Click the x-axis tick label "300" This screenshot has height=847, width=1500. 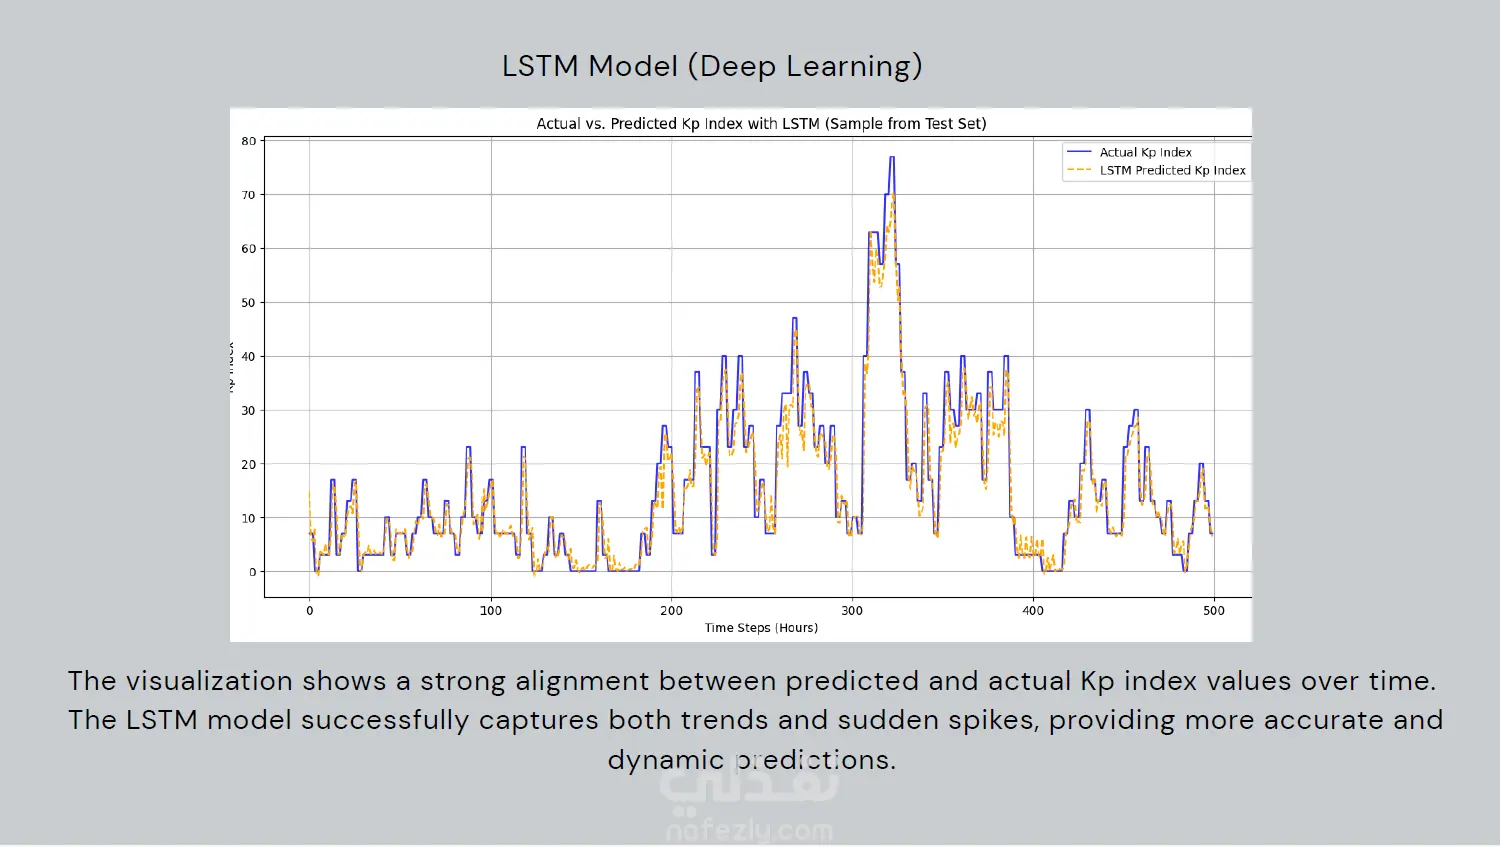(x=852, y=611)
